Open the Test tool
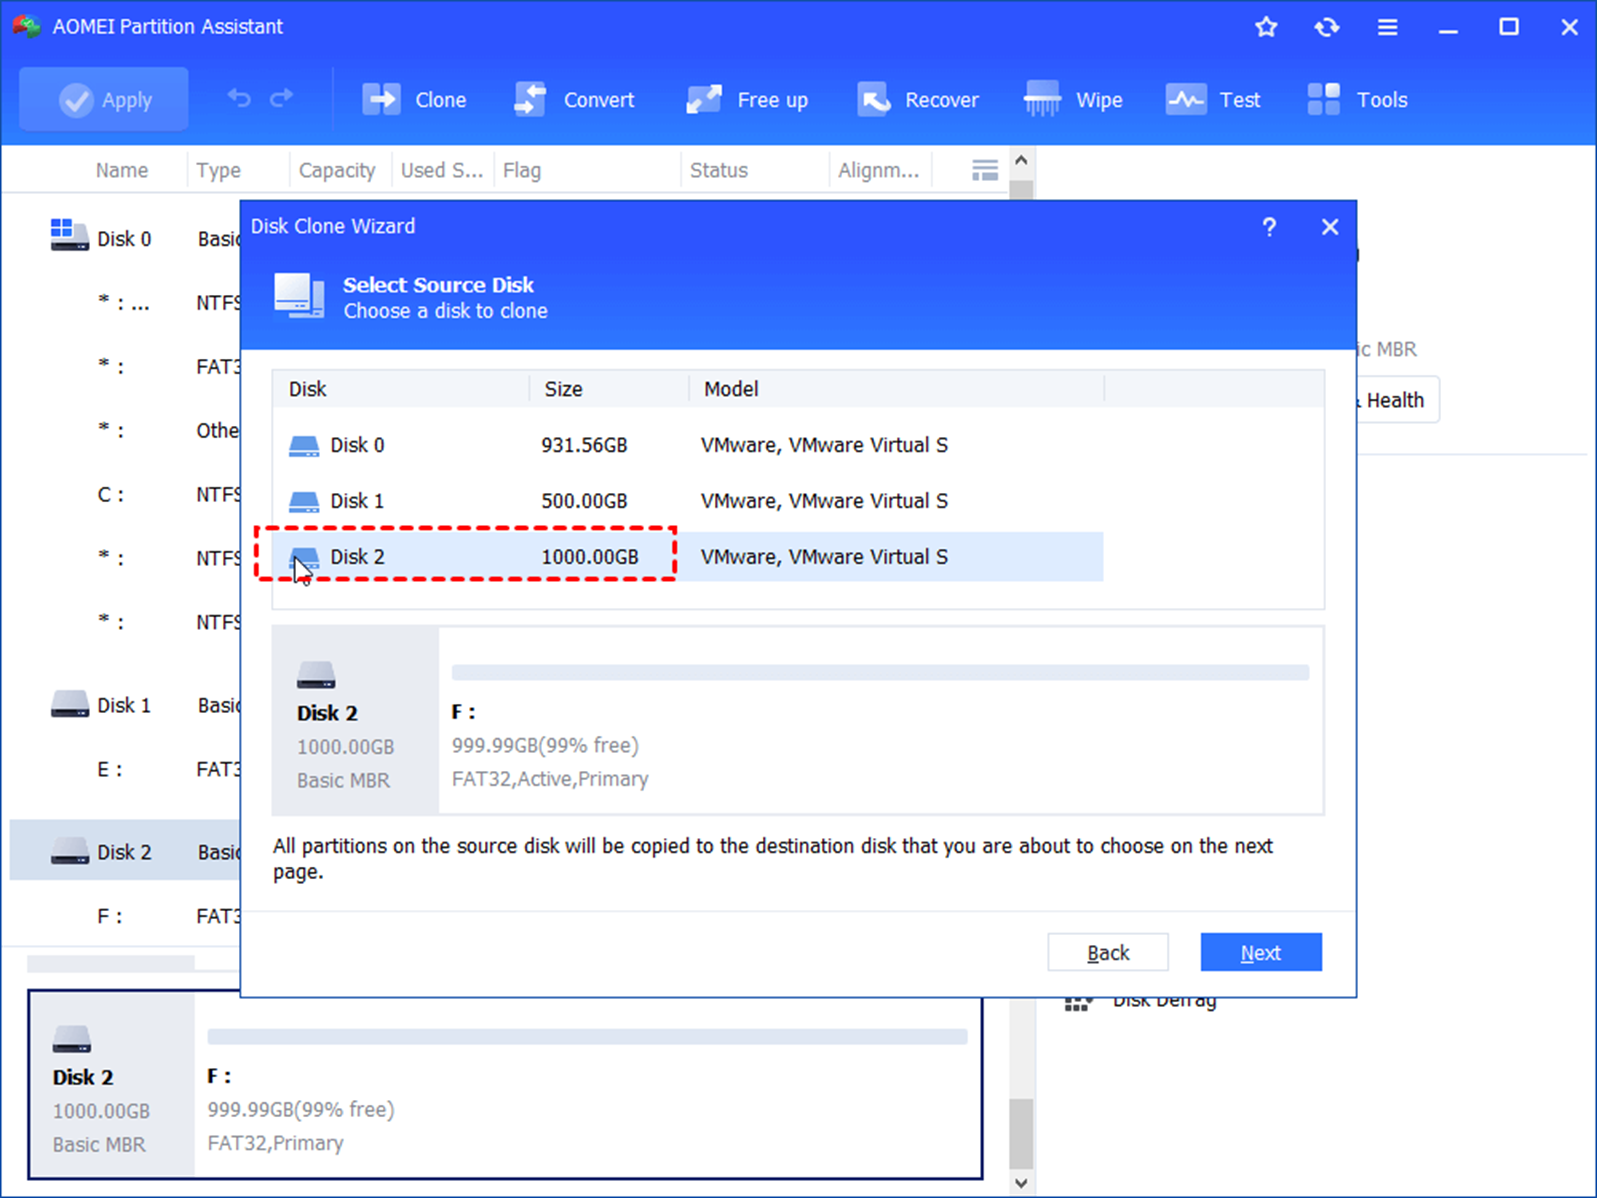Viewport: 1597px width, 1198px height. pyautogui.click(x=1213, y=100)
